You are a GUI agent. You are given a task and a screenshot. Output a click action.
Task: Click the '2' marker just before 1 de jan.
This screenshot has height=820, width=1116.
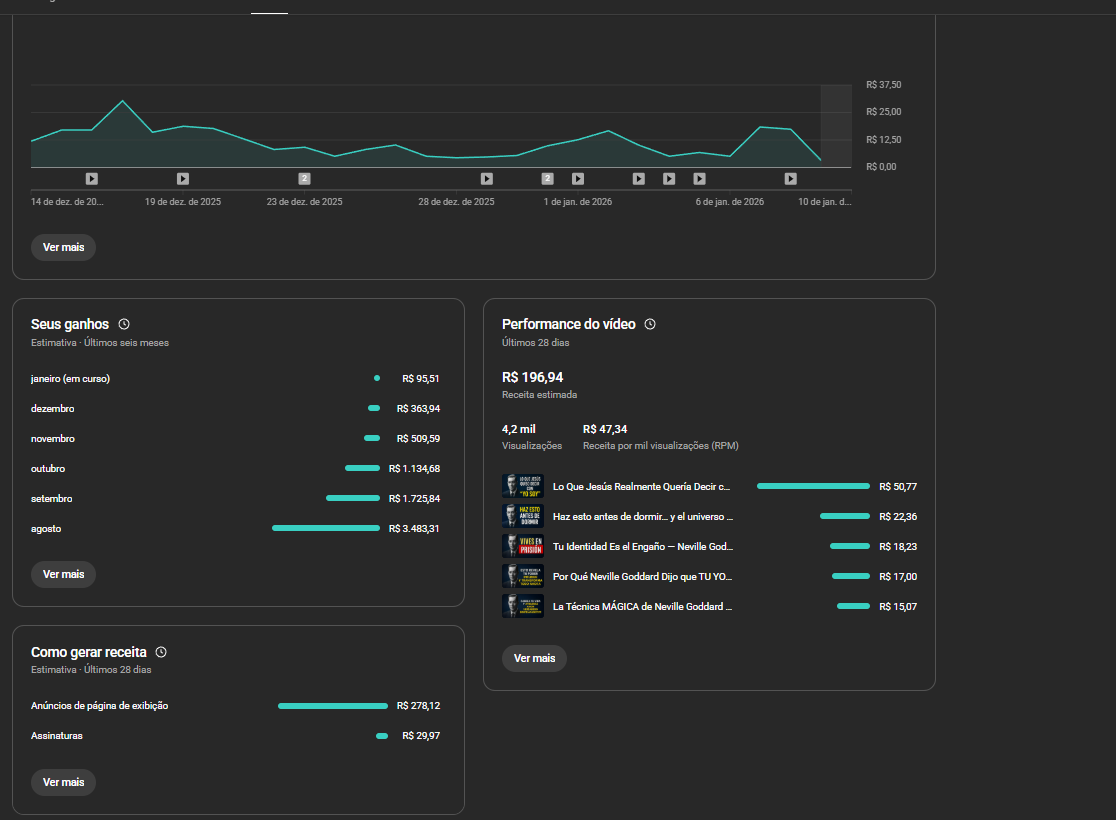[x=547, y=179]
